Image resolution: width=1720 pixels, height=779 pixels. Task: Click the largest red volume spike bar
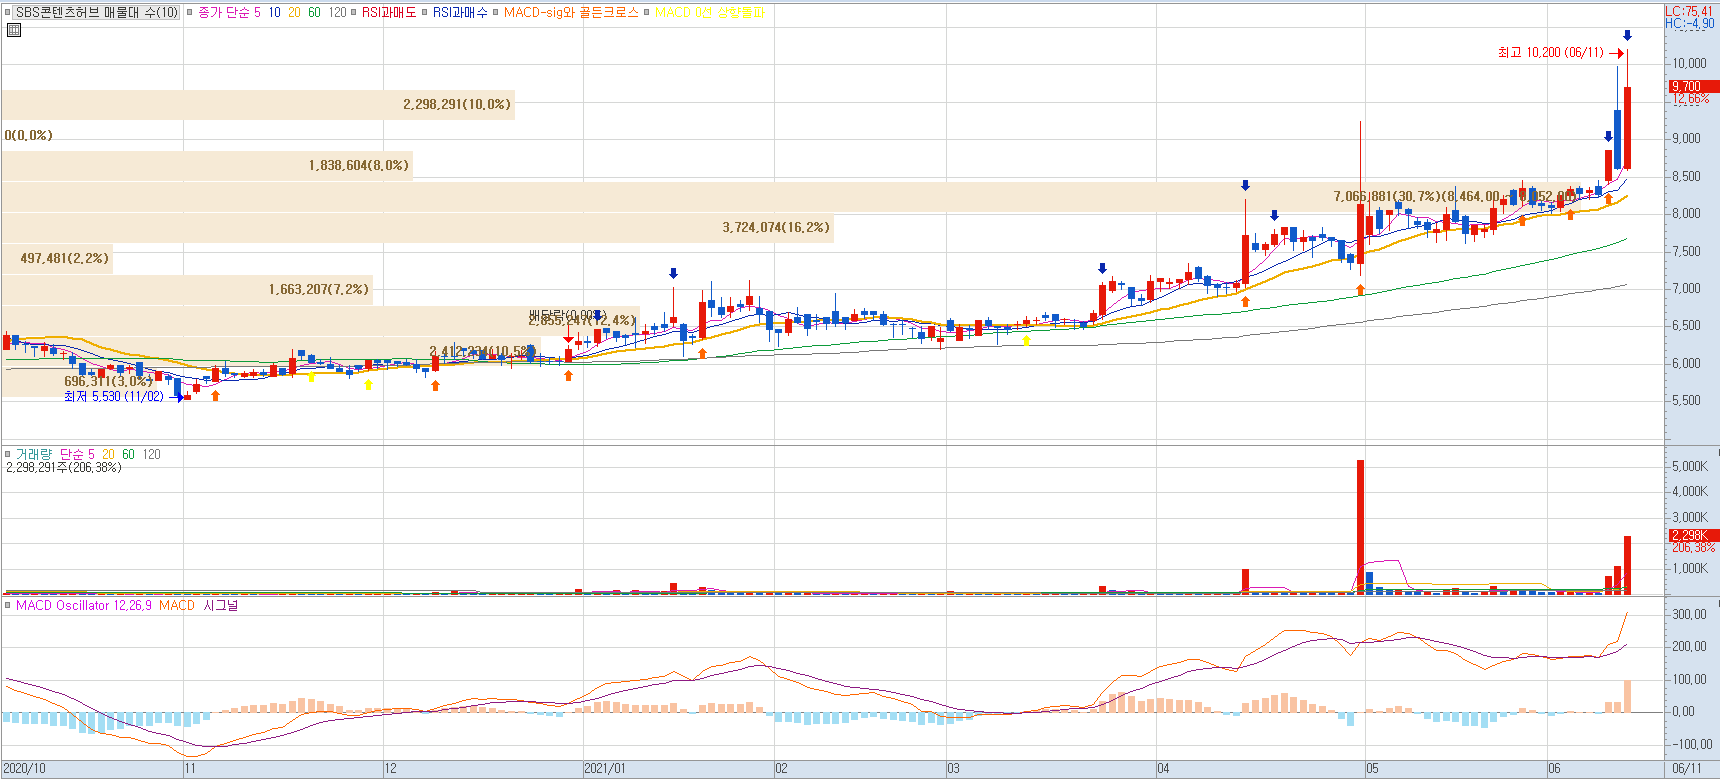1360,527
